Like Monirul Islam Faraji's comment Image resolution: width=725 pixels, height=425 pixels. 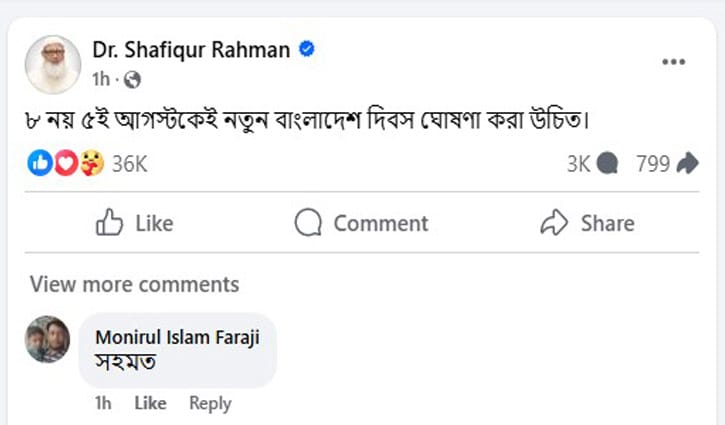click(x=150, y=403)
